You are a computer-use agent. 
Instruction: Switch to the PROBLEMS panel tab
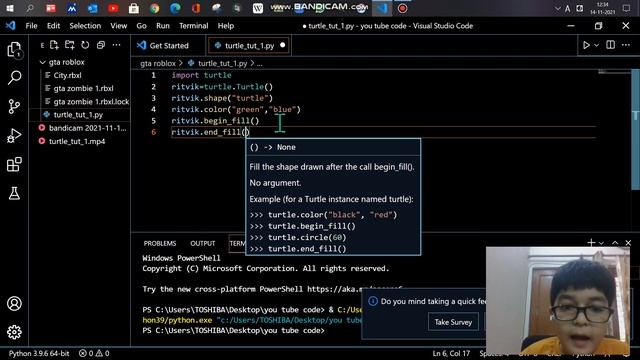tap(160, 243)
